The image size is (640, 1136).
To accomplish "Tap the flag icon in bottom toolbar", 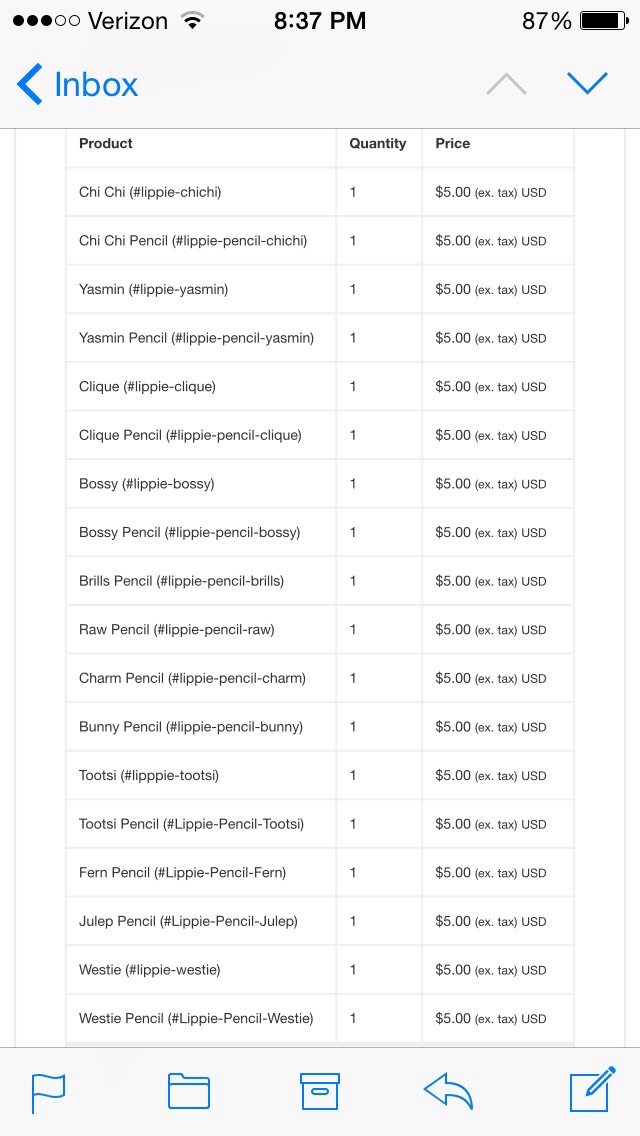I will 49,1092.
